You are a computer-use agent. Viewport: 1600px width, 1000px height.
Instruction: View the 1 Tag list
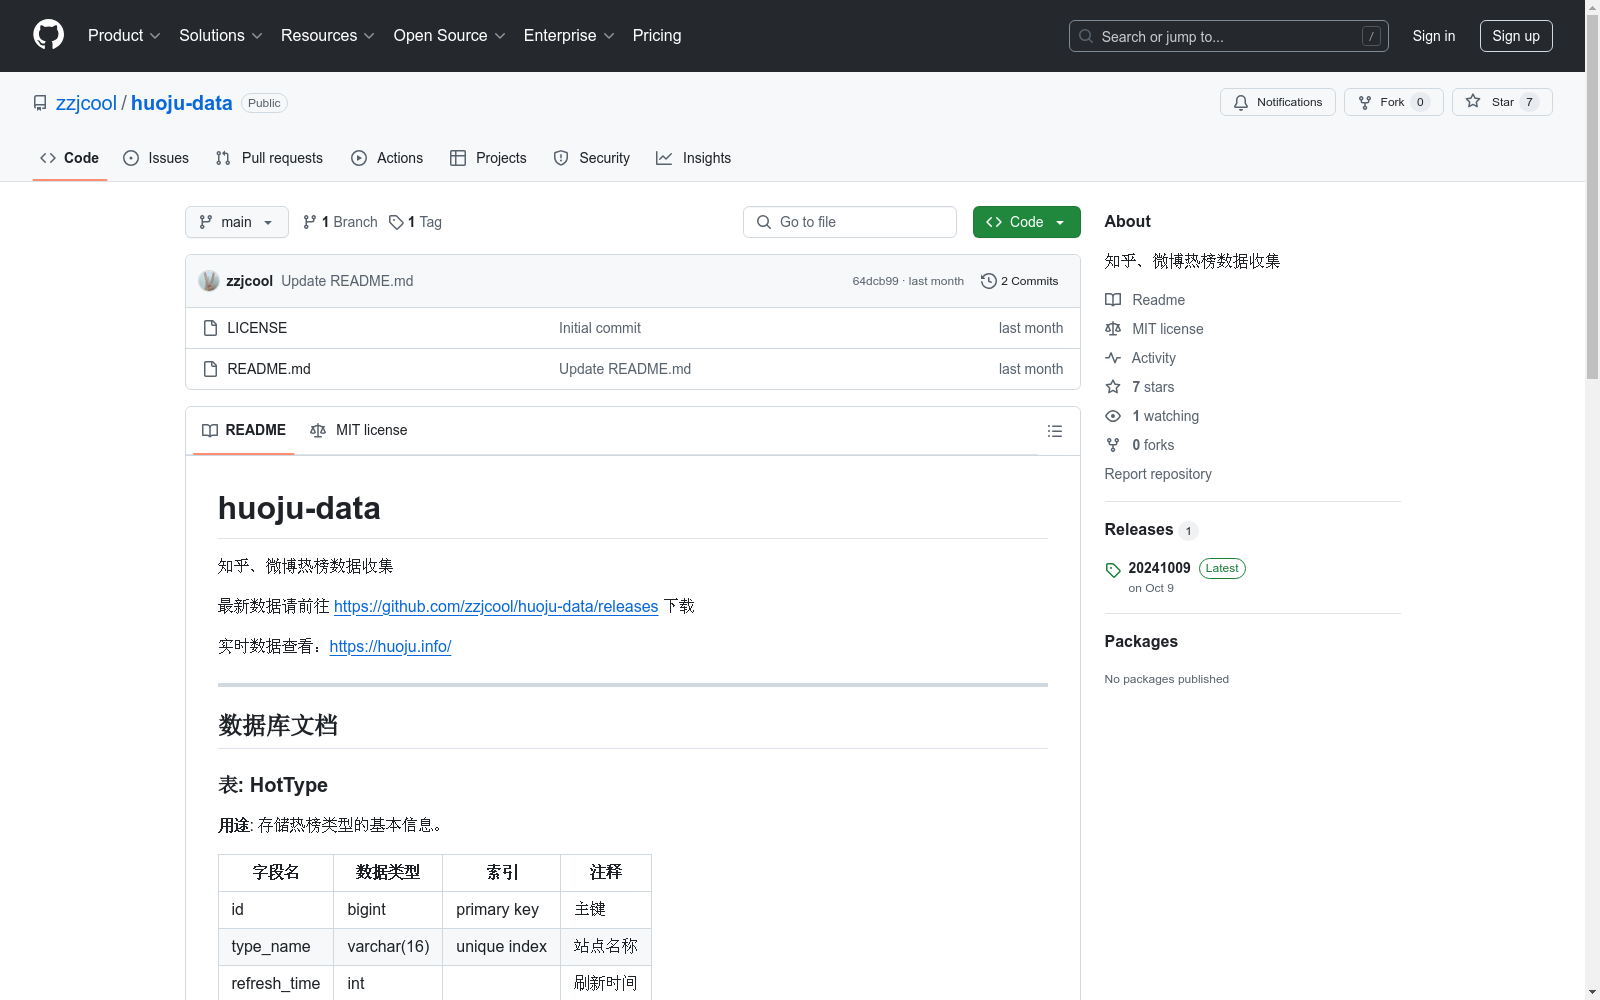pos(415,222)
